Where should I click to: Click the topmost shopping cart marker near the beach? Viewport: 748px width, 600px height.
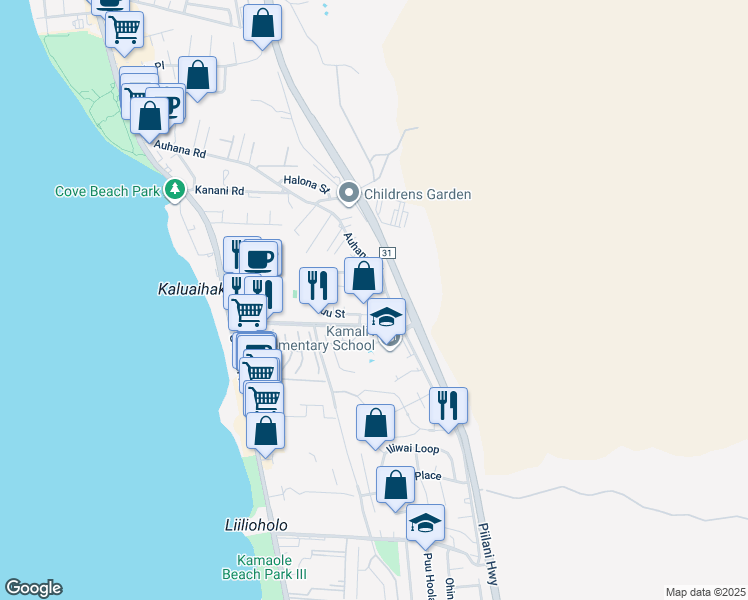point(125,30)
